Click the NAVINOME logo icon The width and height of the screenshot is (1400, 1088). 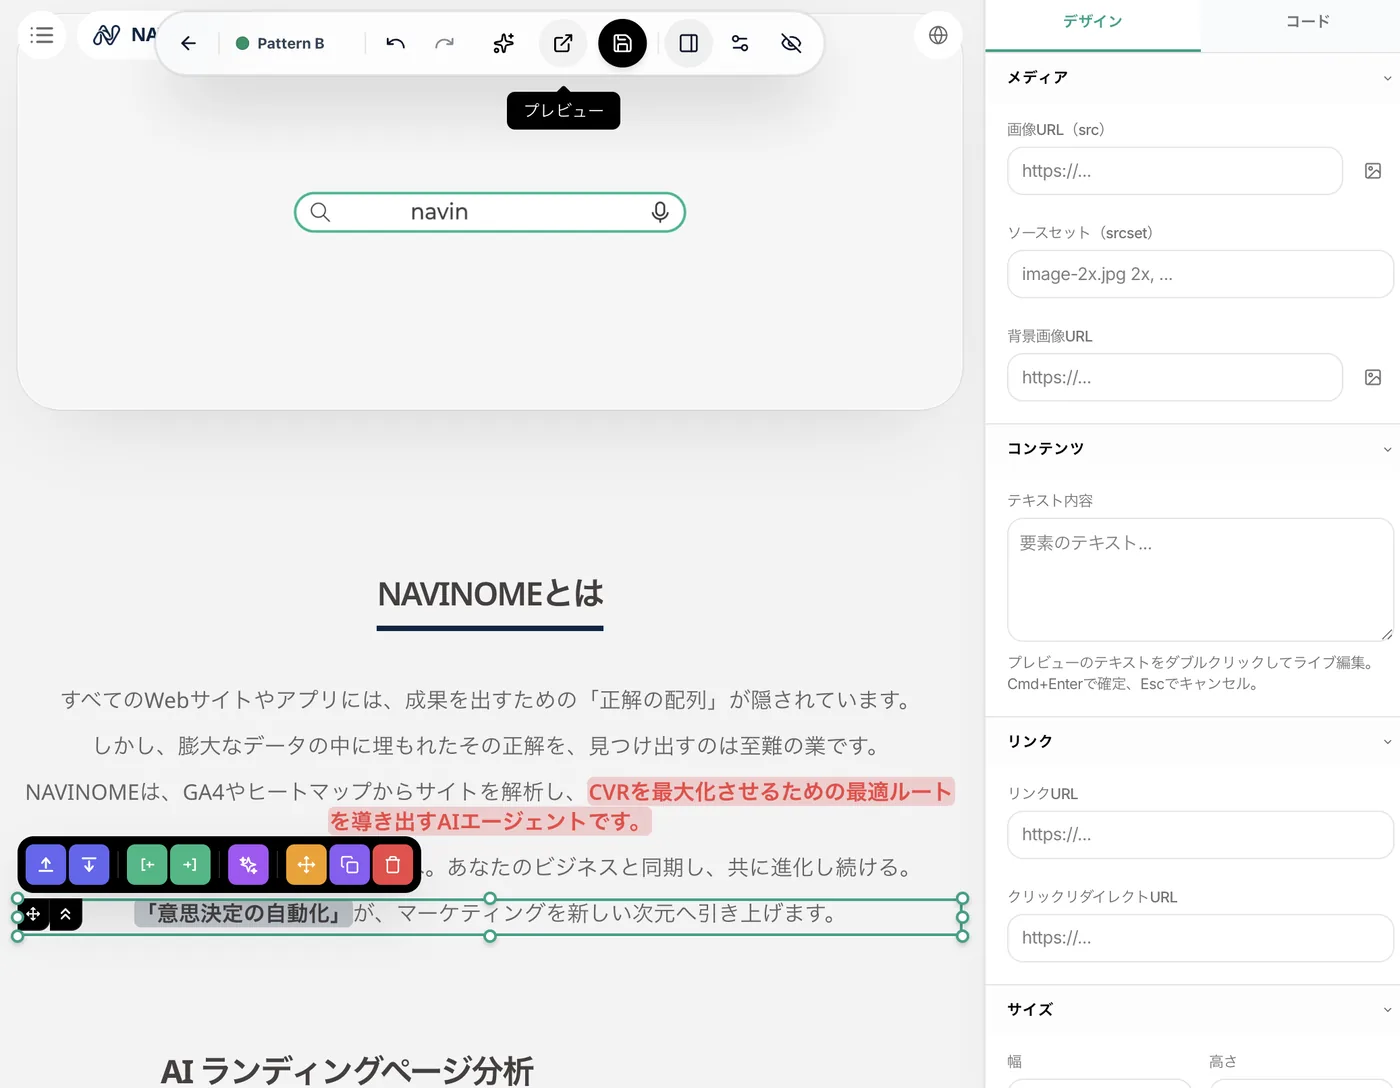106,35
